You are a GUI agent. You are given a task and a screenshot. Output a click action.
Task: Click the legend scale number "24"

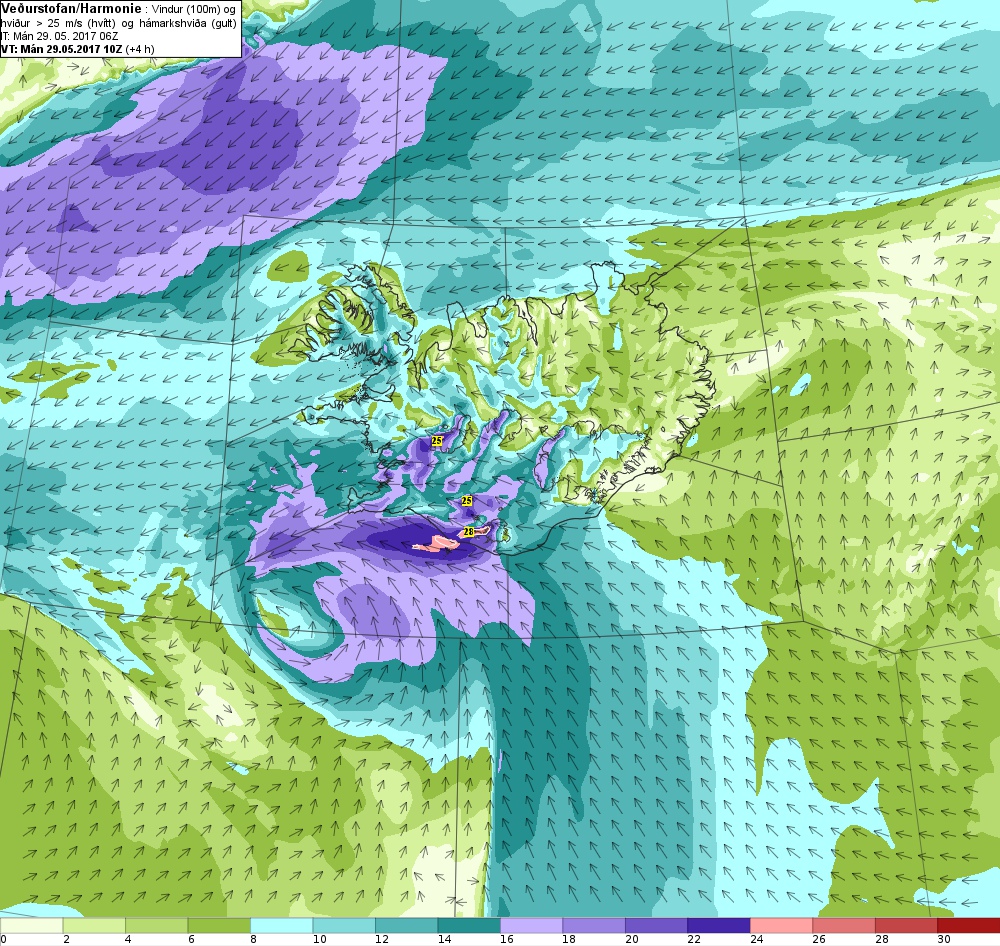point(757,939)
